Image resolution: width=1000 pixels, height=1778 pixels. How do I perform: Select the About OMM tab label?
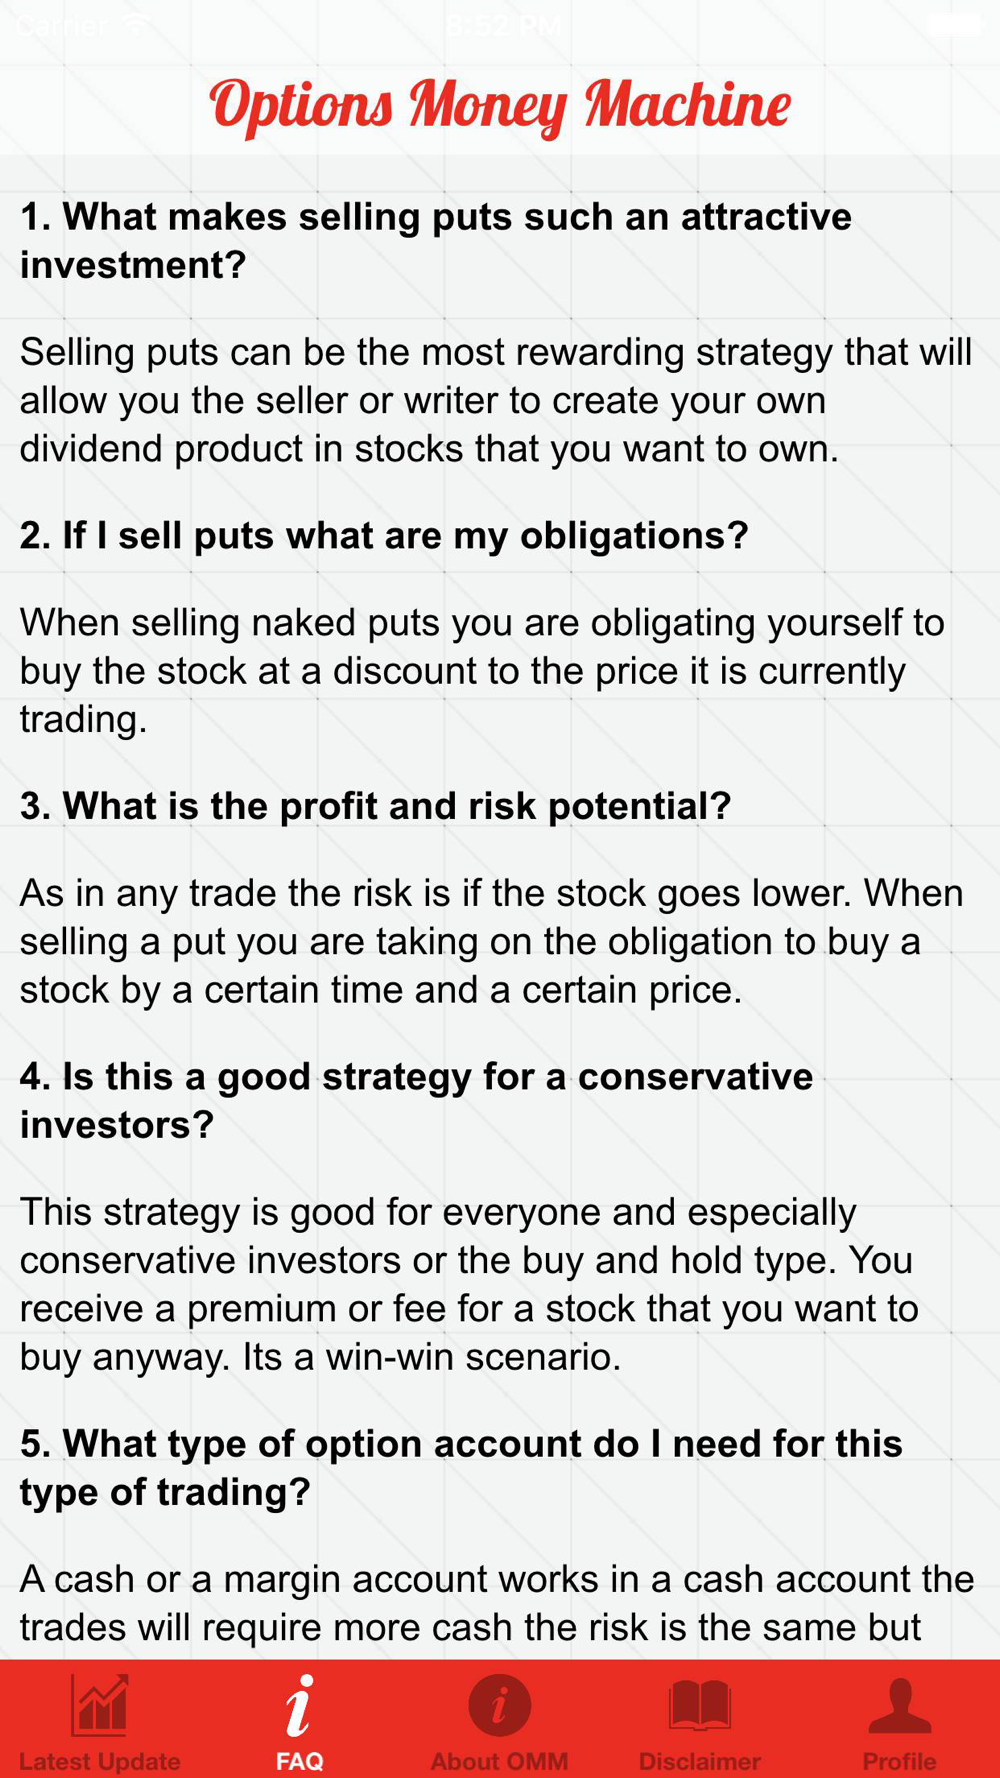(x=499, y=1761)
